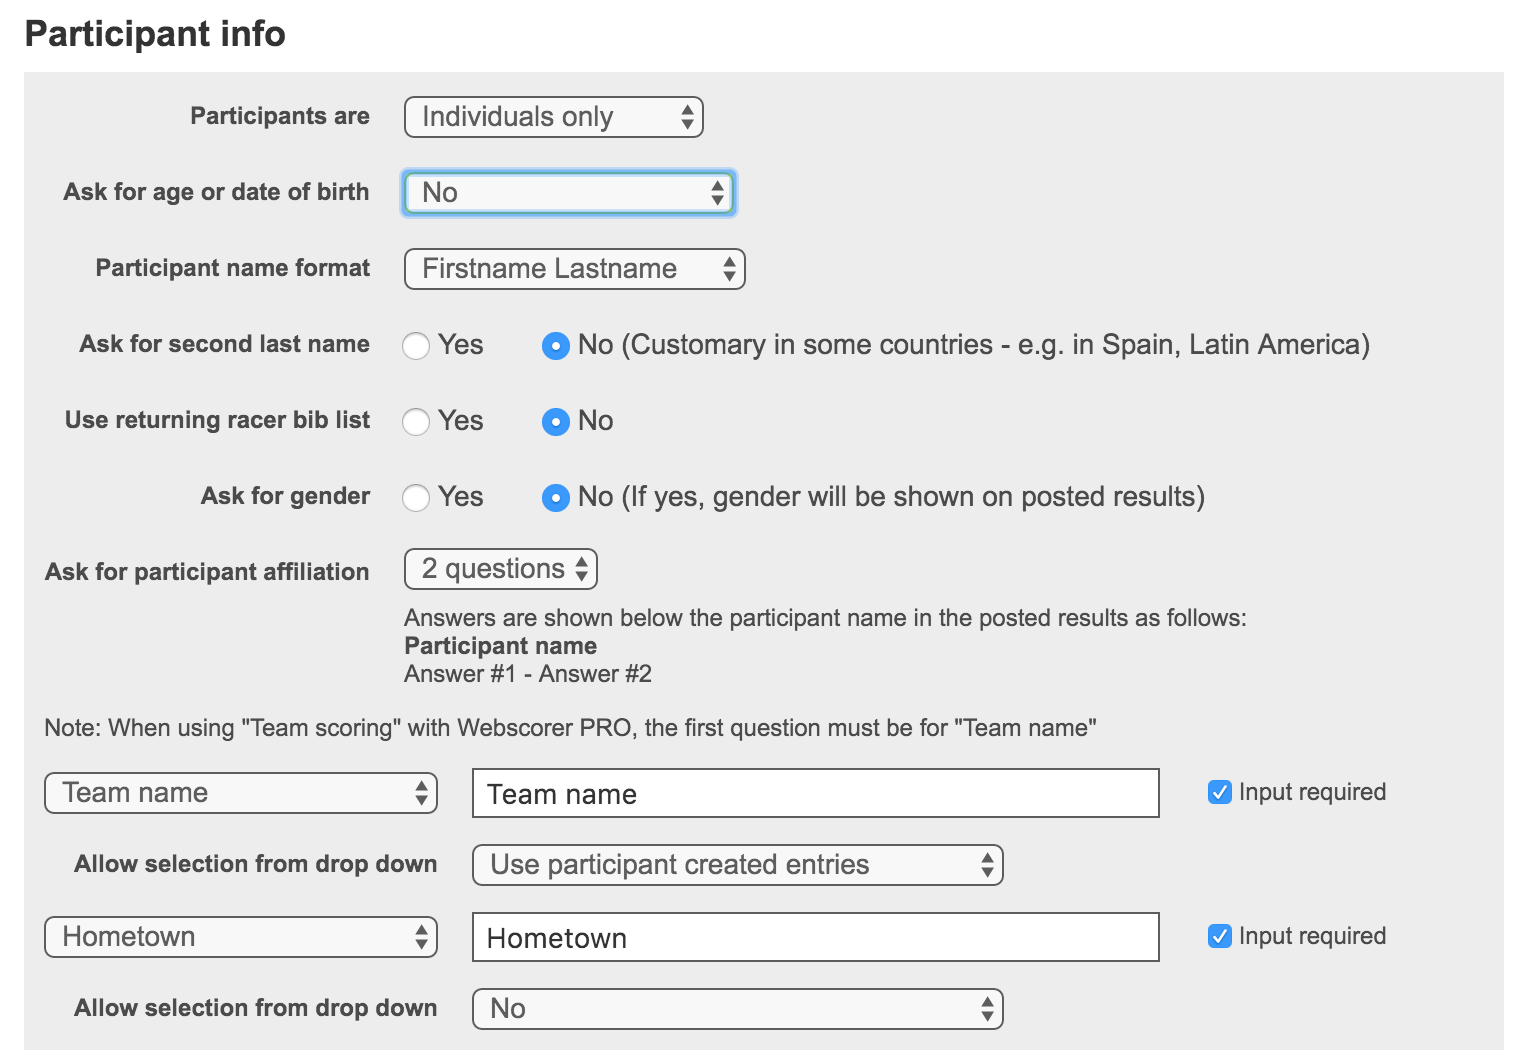The image size is (1528, 1062).
Task: Open the '2 questions' affiliation dropdown
Action: (500, 569)
